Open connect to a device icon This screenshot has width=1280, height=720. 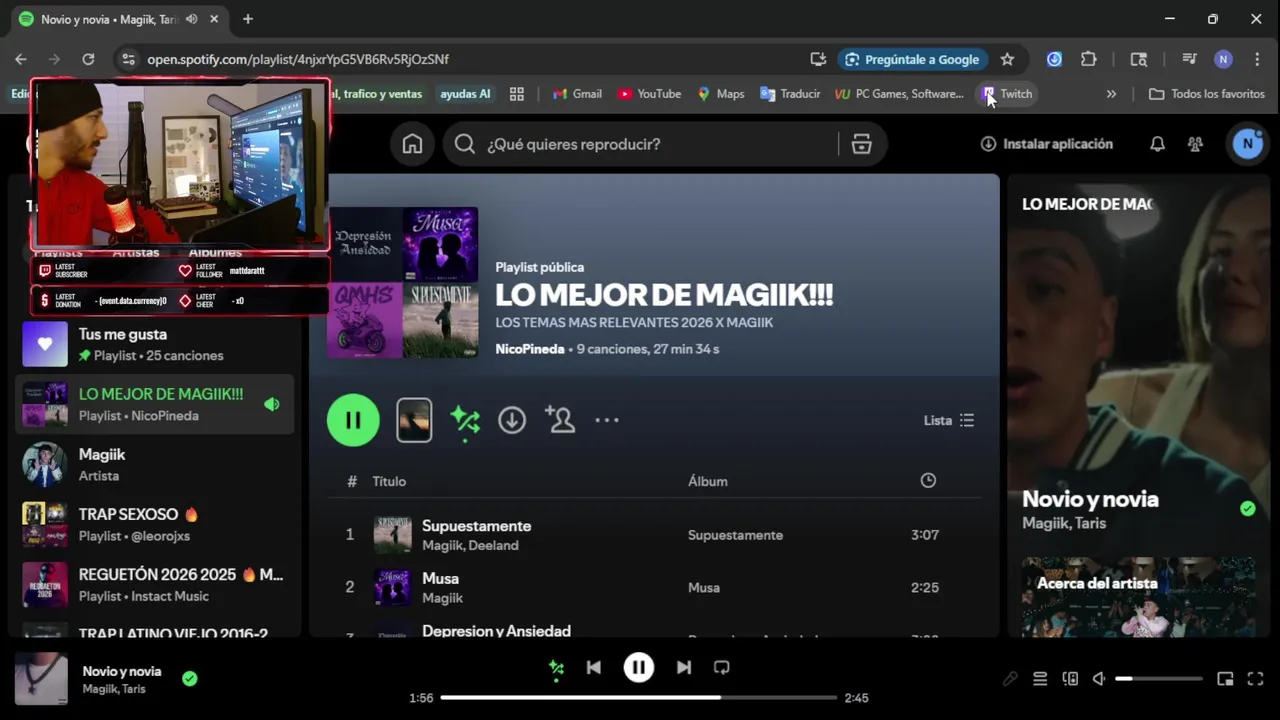(x=1070, y=679)
